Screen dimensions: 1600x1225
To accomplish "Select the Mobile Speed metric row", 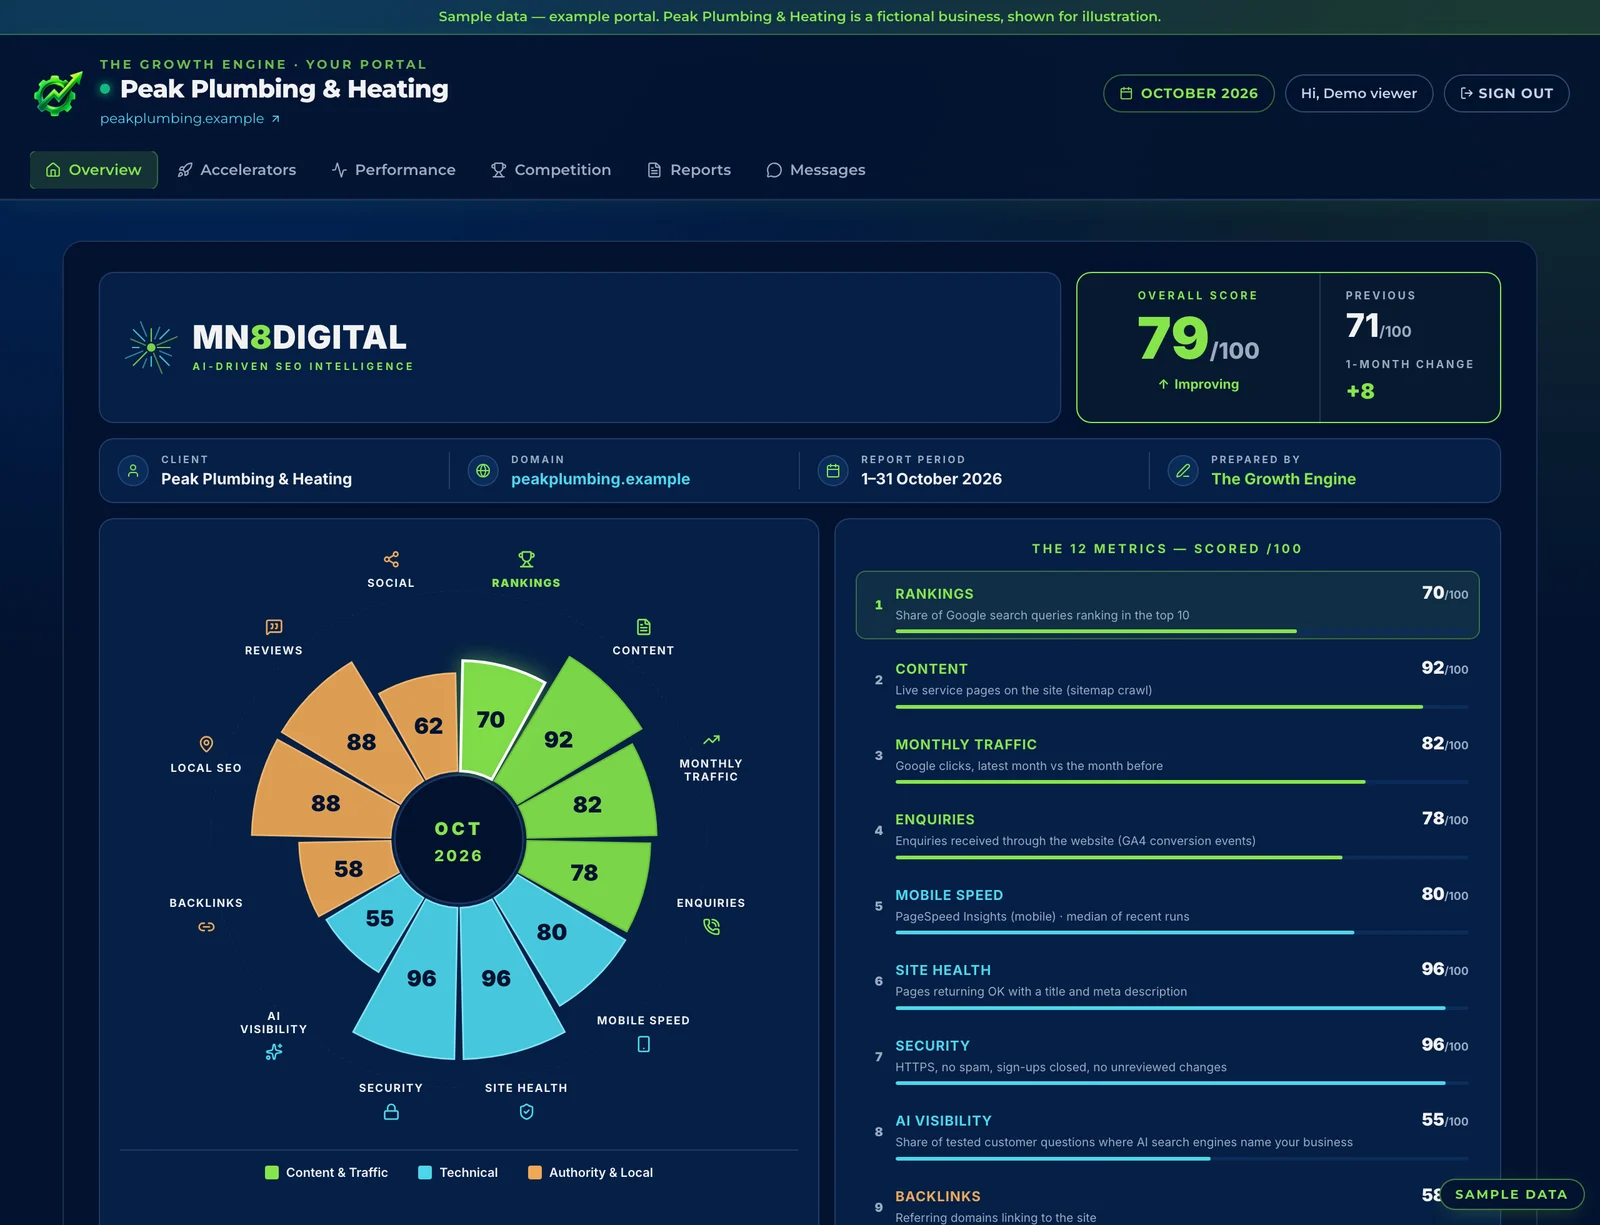I will 1167,906.
